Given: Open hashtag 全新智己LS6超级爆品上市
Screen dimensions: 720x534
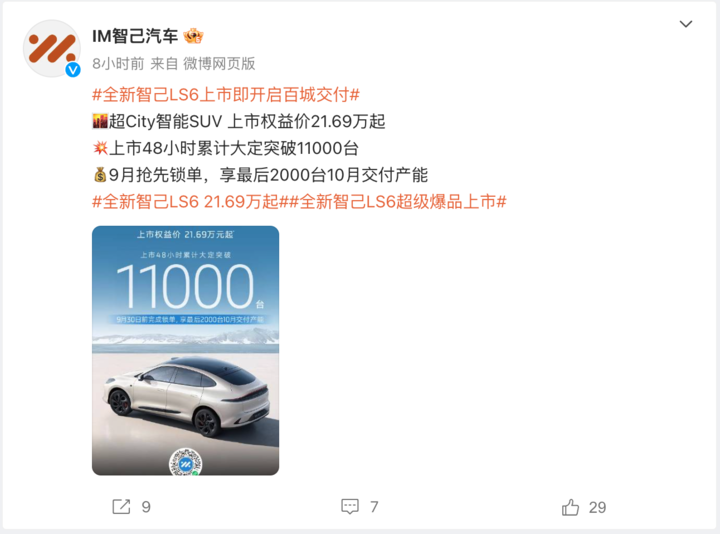Looking at the screenshot, I should click(398, 202).
